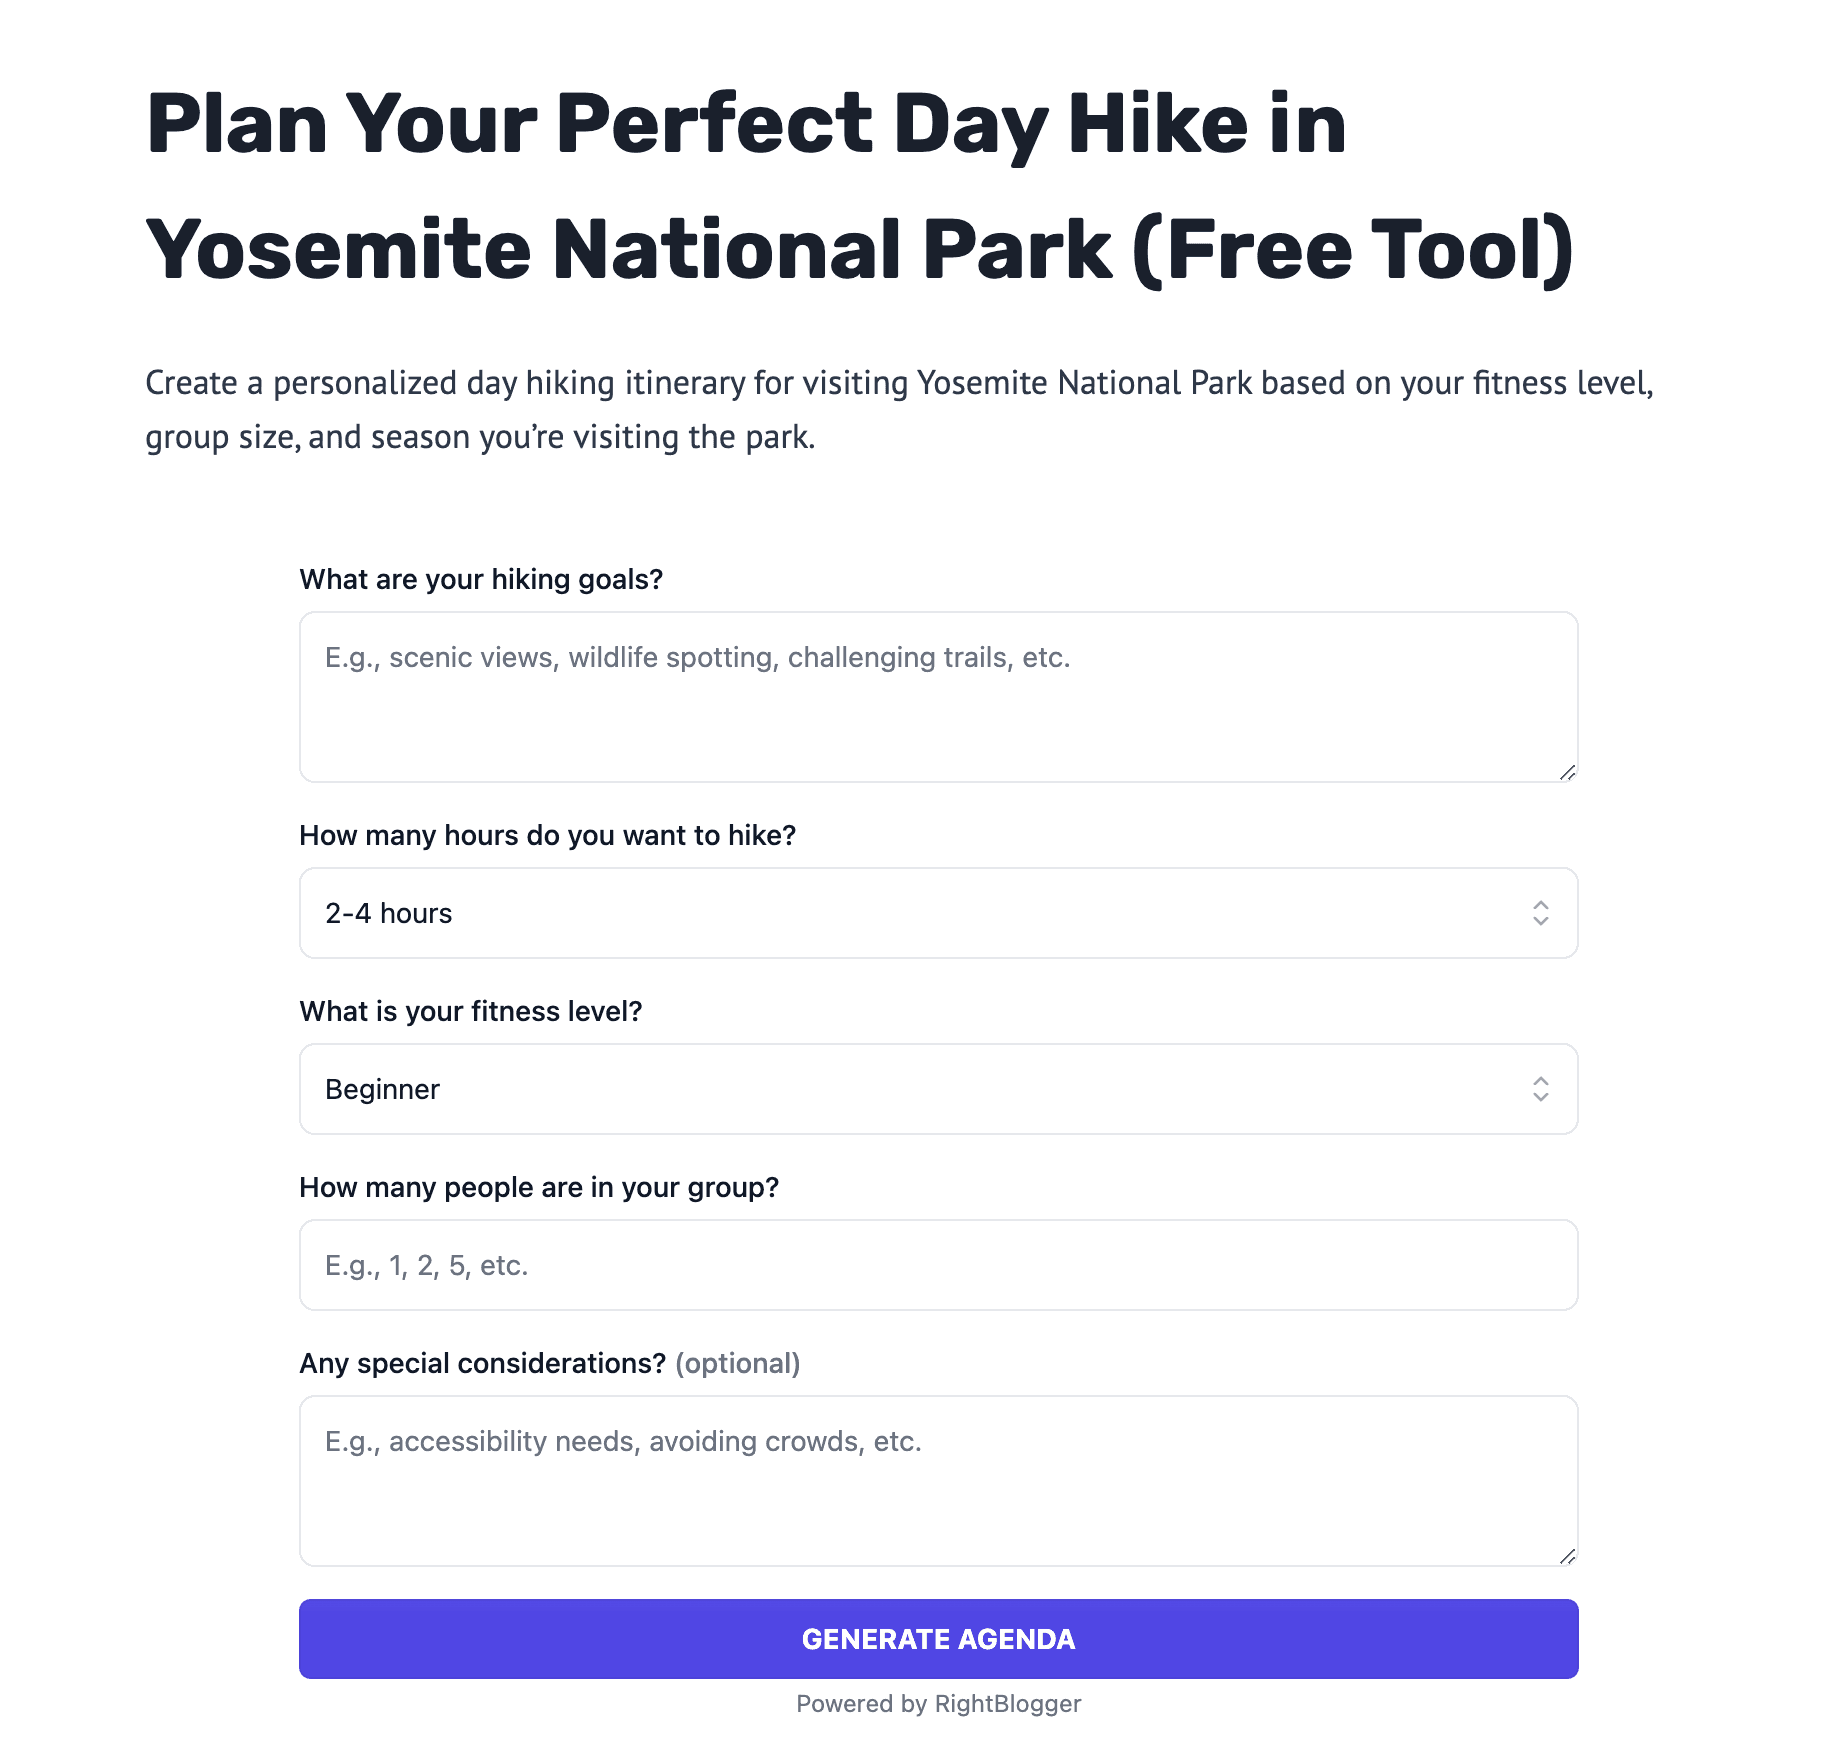Click the '(optional)' text beside special considerations
Image resolution: width=1826 pixels, height=1762 pixels.
[738, 1362]
